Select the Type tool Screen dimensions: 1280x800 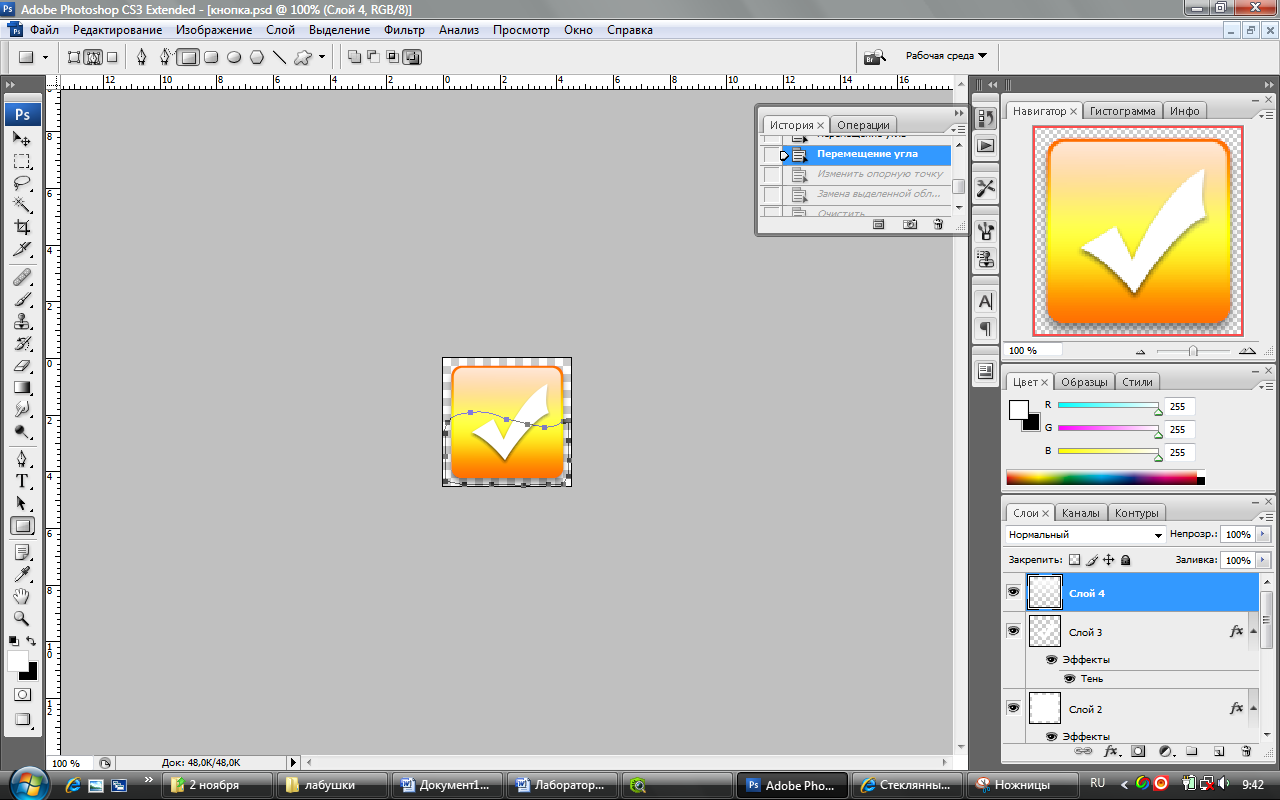coord(22,482)
